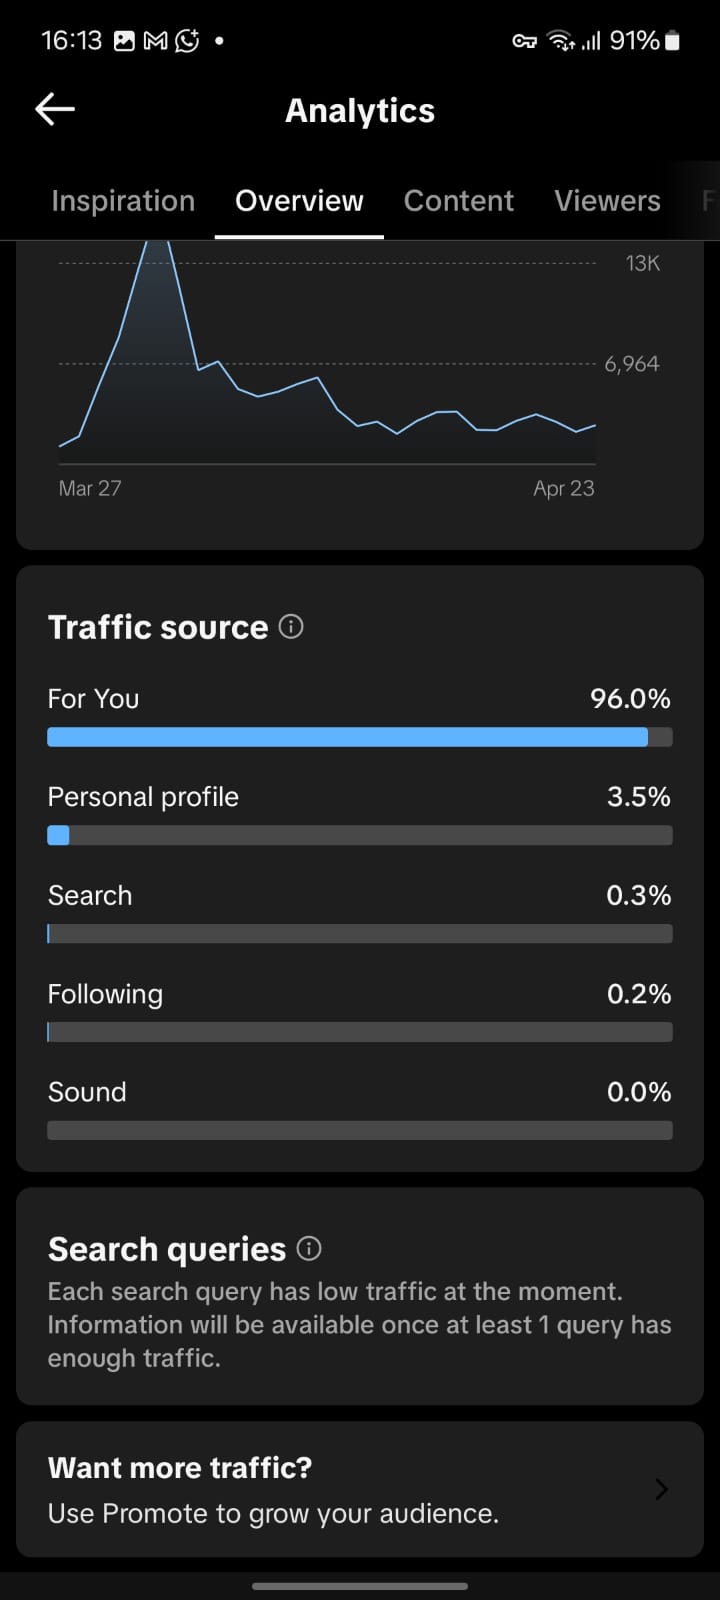Tap the battery icon in status bar
Image resolution: width=720 pixels, height=1600 pixels.
click(672, 41)
